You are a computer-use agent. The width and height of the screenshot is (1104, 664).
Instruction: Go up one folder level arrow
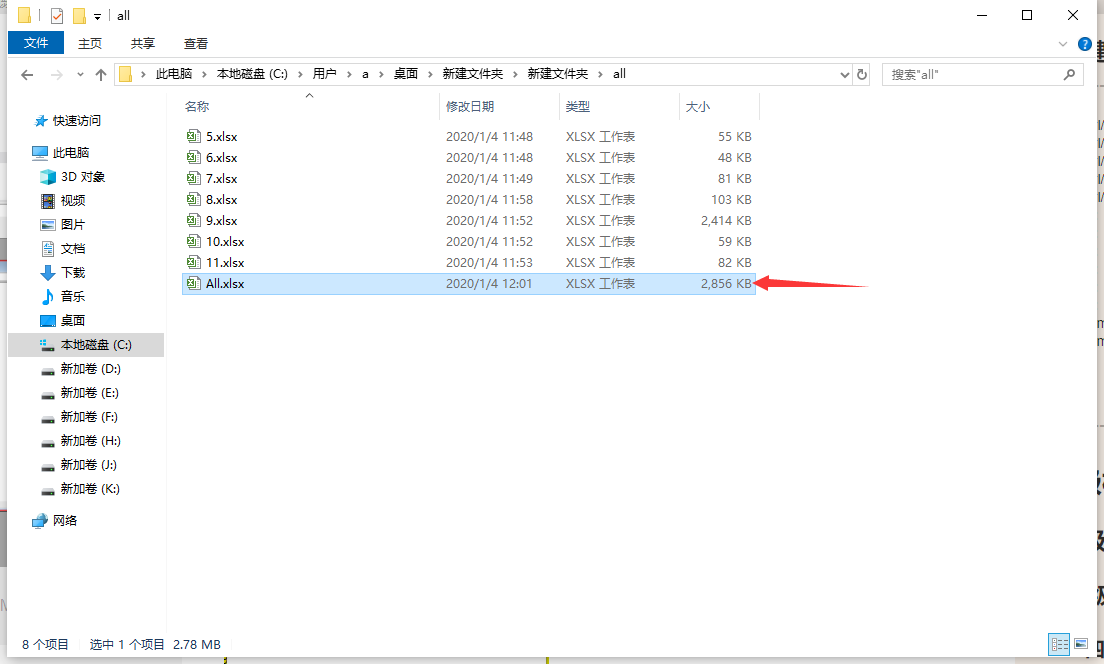tap(101, 75)
